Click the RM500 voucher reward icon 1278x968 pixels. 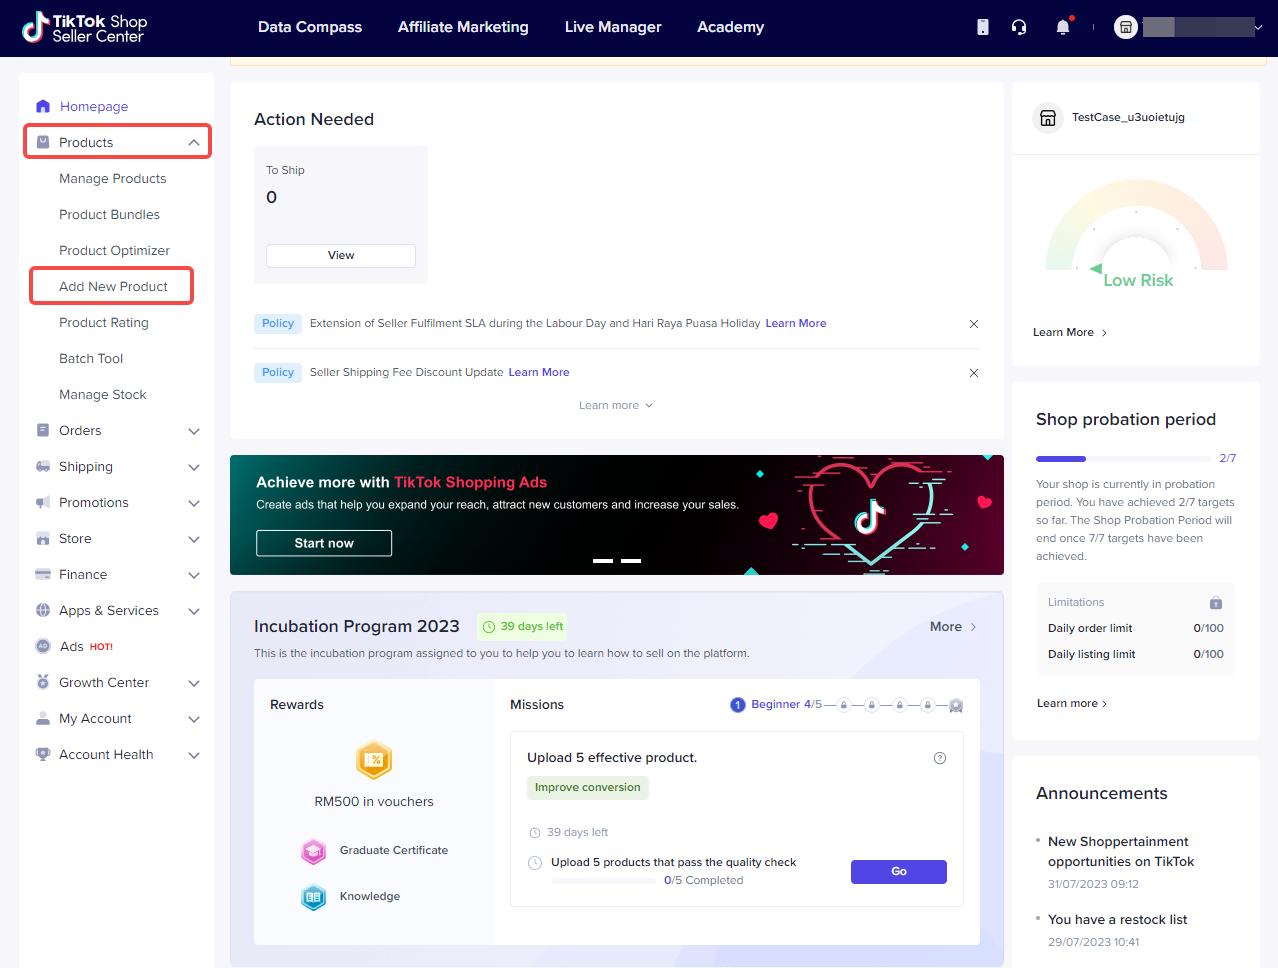pyautogui.click(x=374, y=760)
